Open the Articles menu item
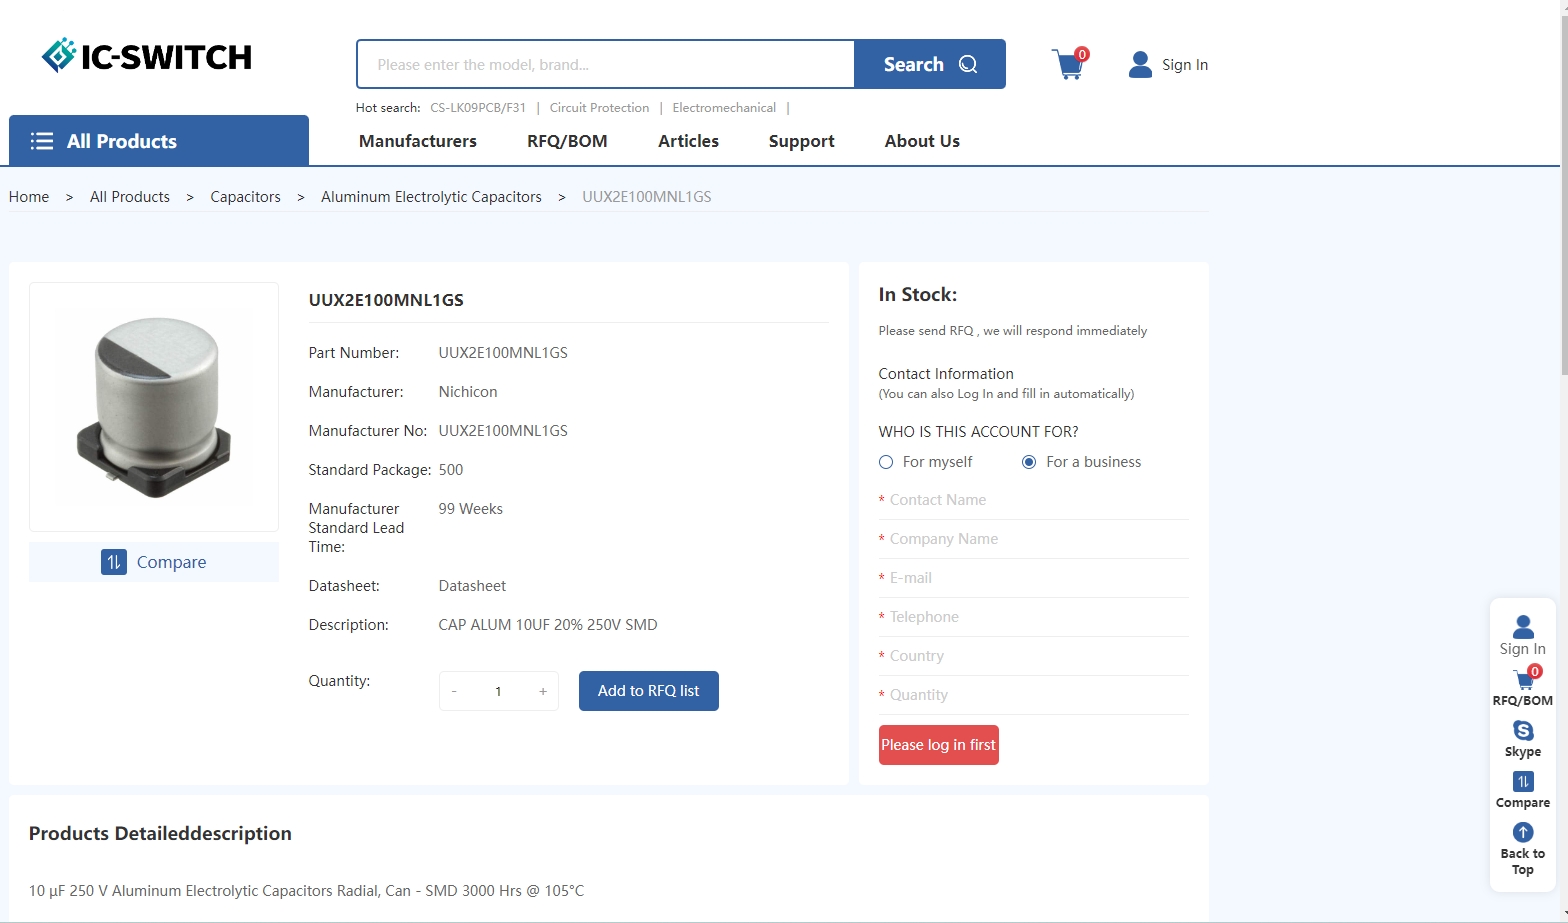This screenshot has height=923, width=1568. coord(688,141)
